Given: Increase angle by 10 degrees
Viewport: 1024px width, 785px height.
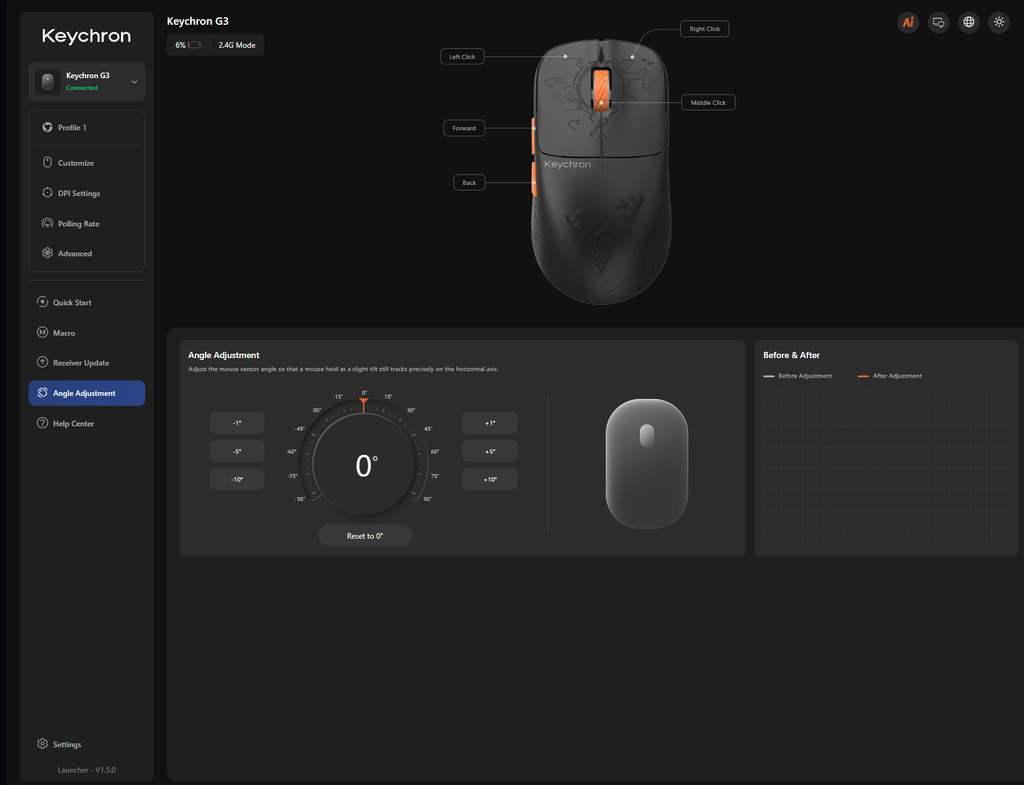Looking at the screenshot, I should coord(490,479).
